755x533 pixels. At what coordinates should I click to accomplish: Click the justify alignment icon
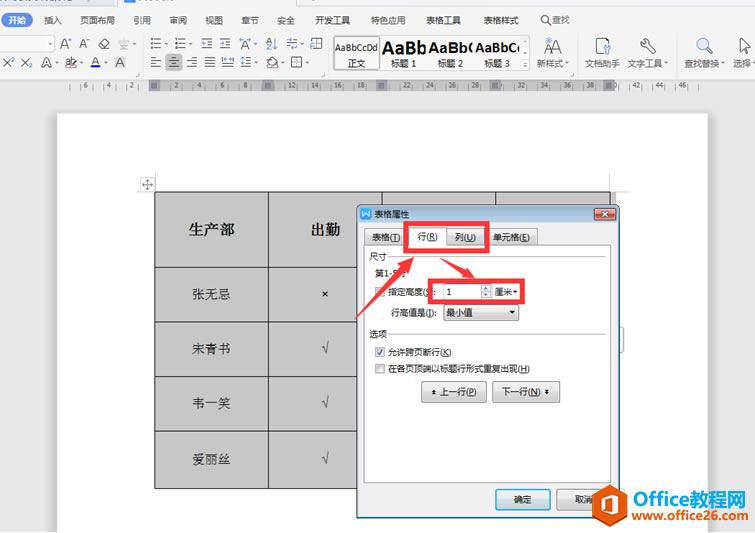coord(209,62)
